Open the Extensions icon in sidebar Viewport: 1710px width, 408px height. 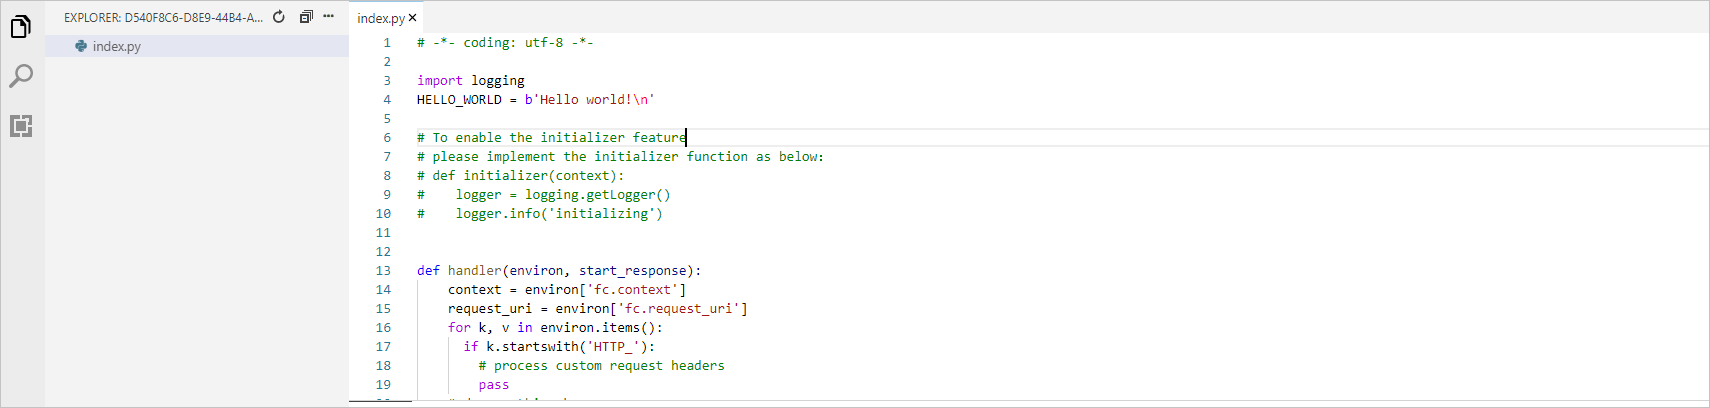(21, 126)
